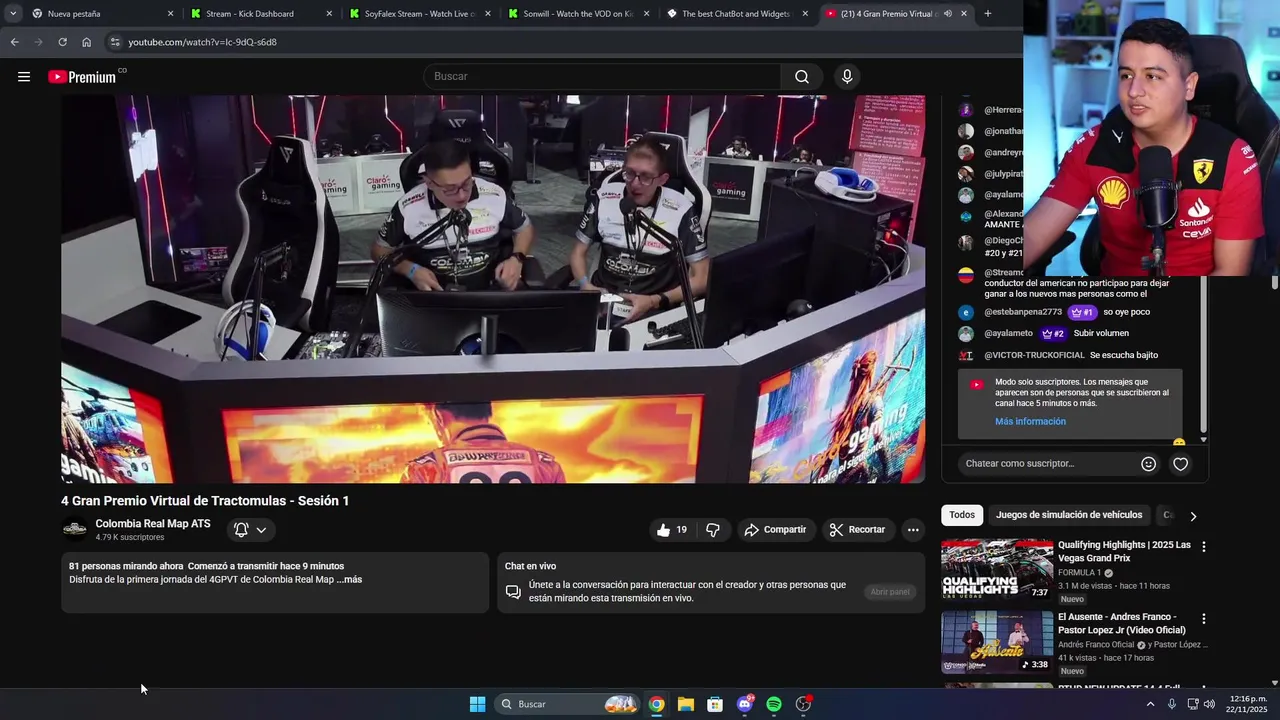Open Microsoft Store from taskbar
Viewport: 1280px width, 720px height.
pos(715,704)
